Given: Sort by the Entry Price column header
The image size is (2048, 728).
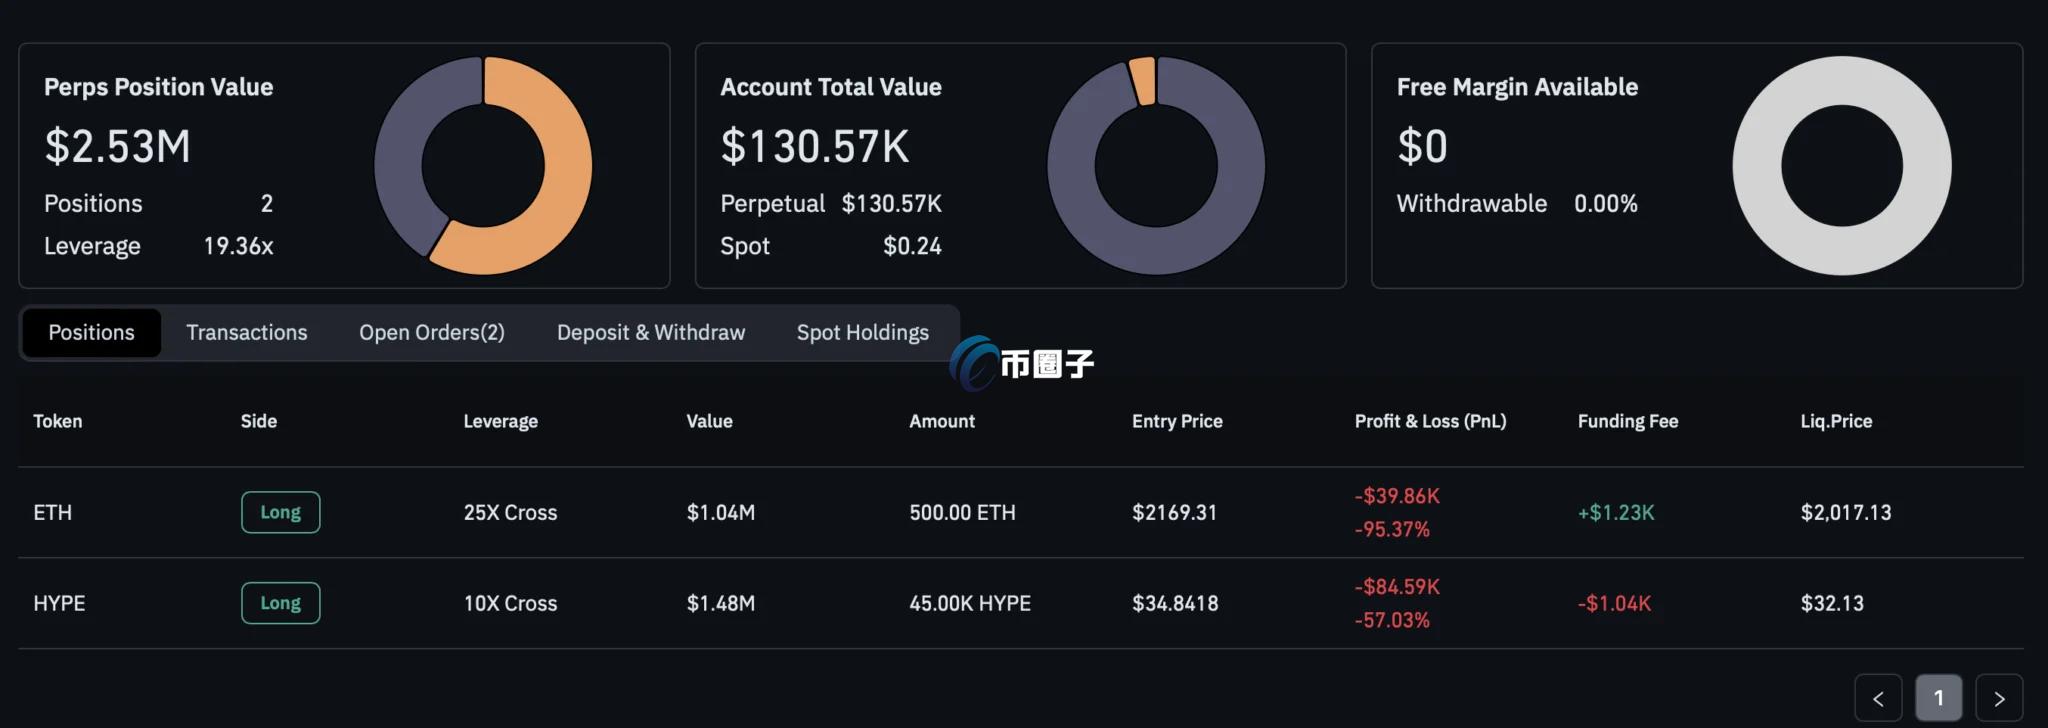Looking at the screenshot, I should (x=1177, y=421).
